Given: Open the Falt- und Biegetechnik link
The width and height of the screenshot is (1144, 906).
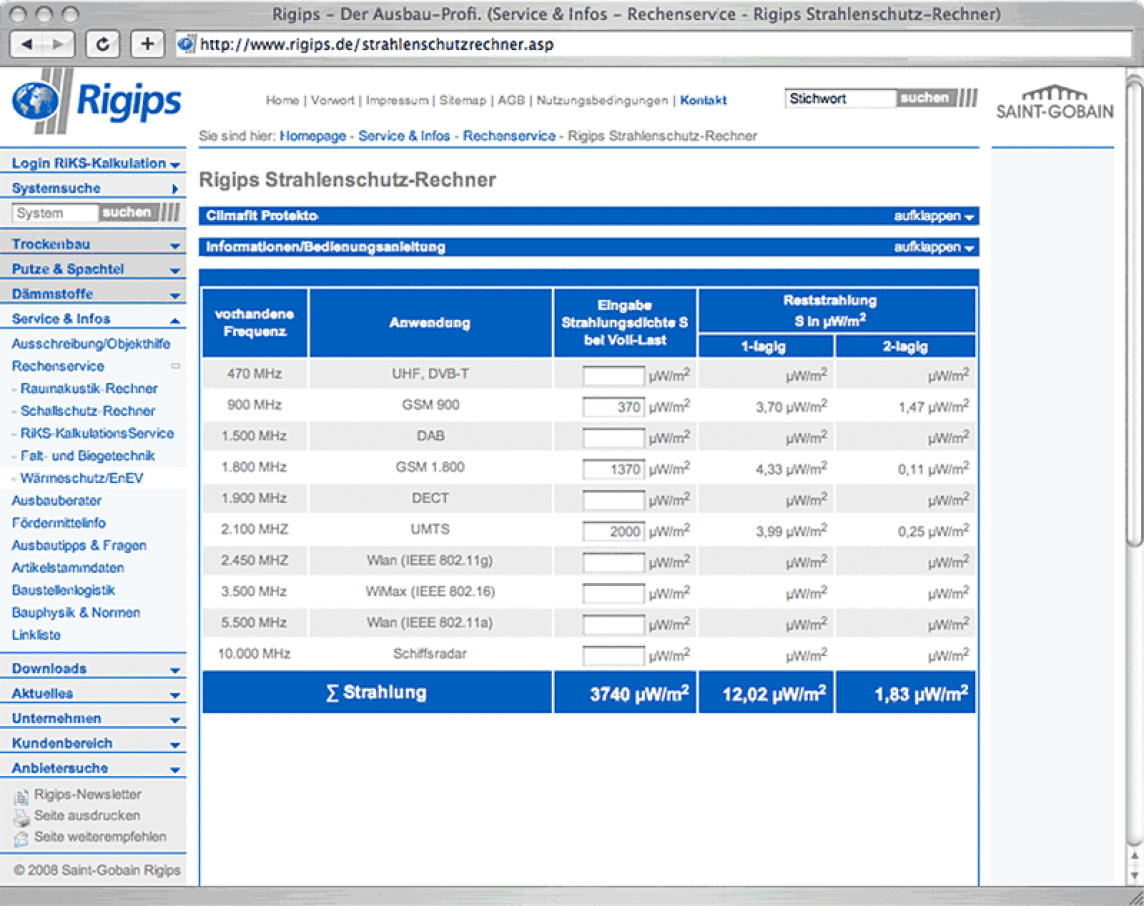Looking at the screenshot, I should tap(88, 456).
